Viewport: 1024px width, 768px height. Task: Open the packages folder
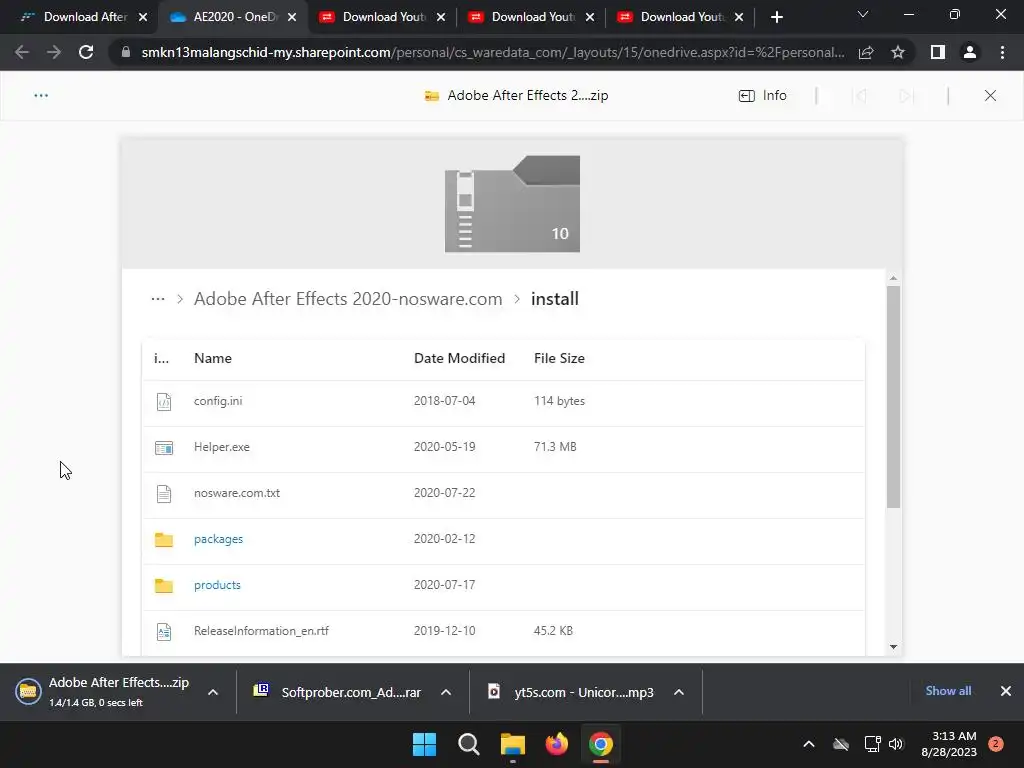[x=218, y=539]
